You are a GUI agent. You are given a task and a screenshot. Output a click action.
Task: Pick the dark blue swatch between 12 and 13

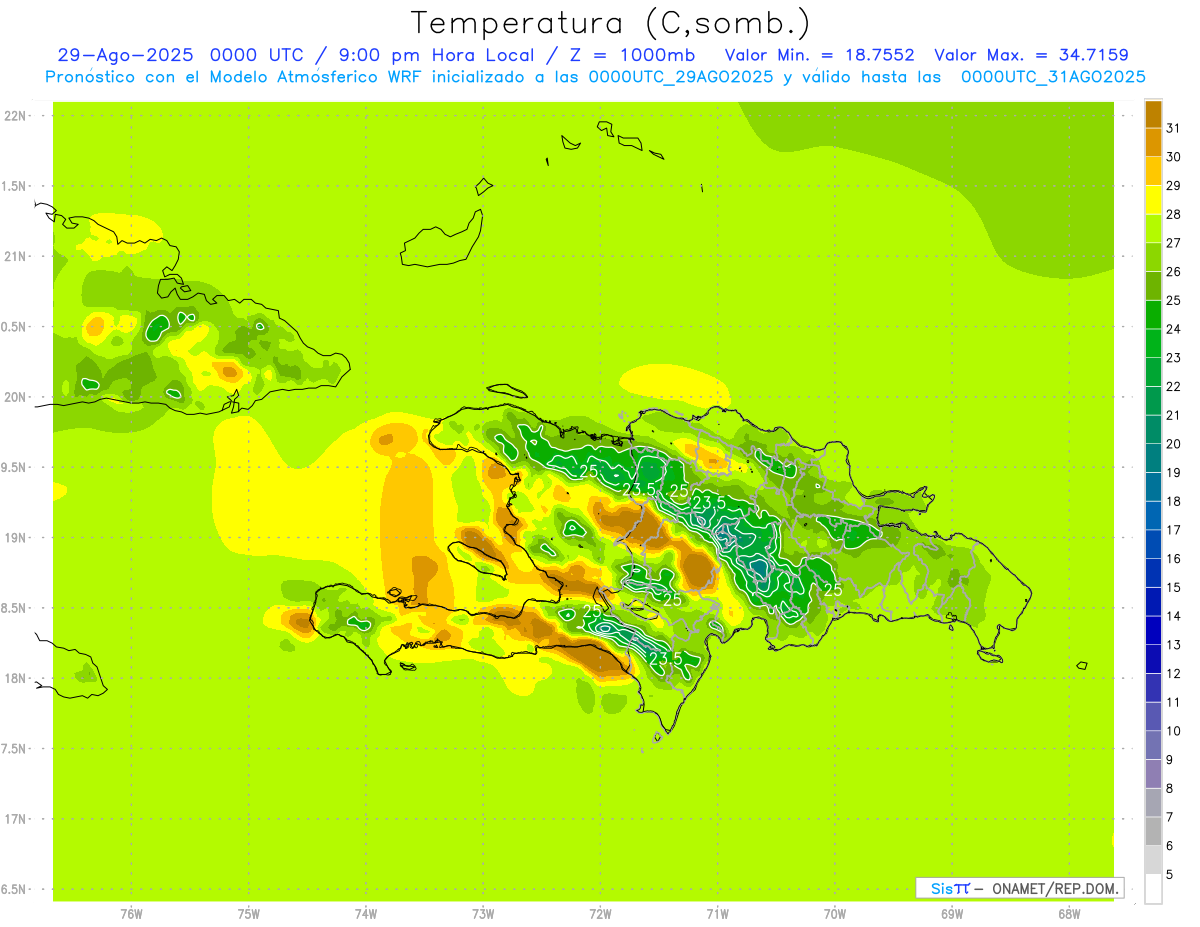(x=1153, y=659)
